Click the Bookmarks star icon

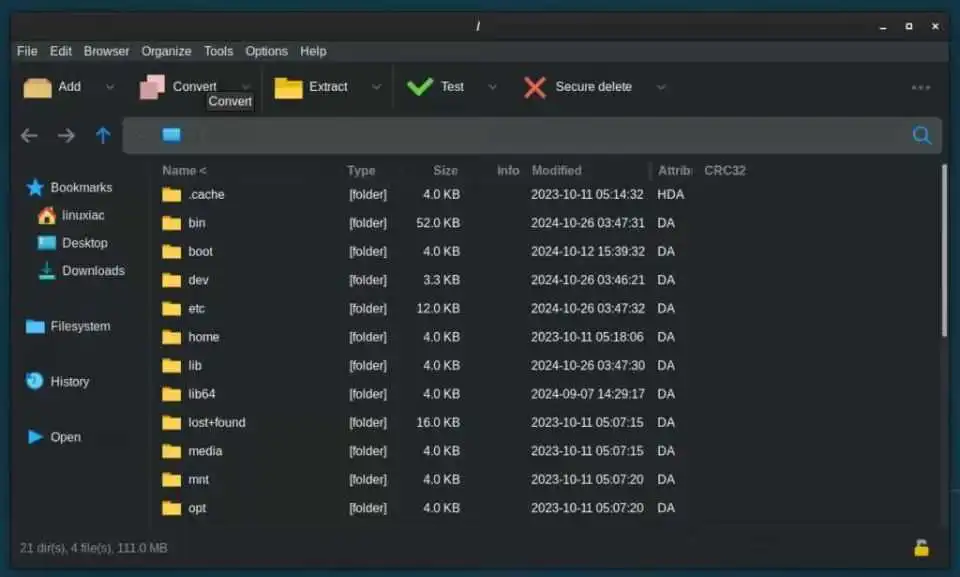point(36,187)
